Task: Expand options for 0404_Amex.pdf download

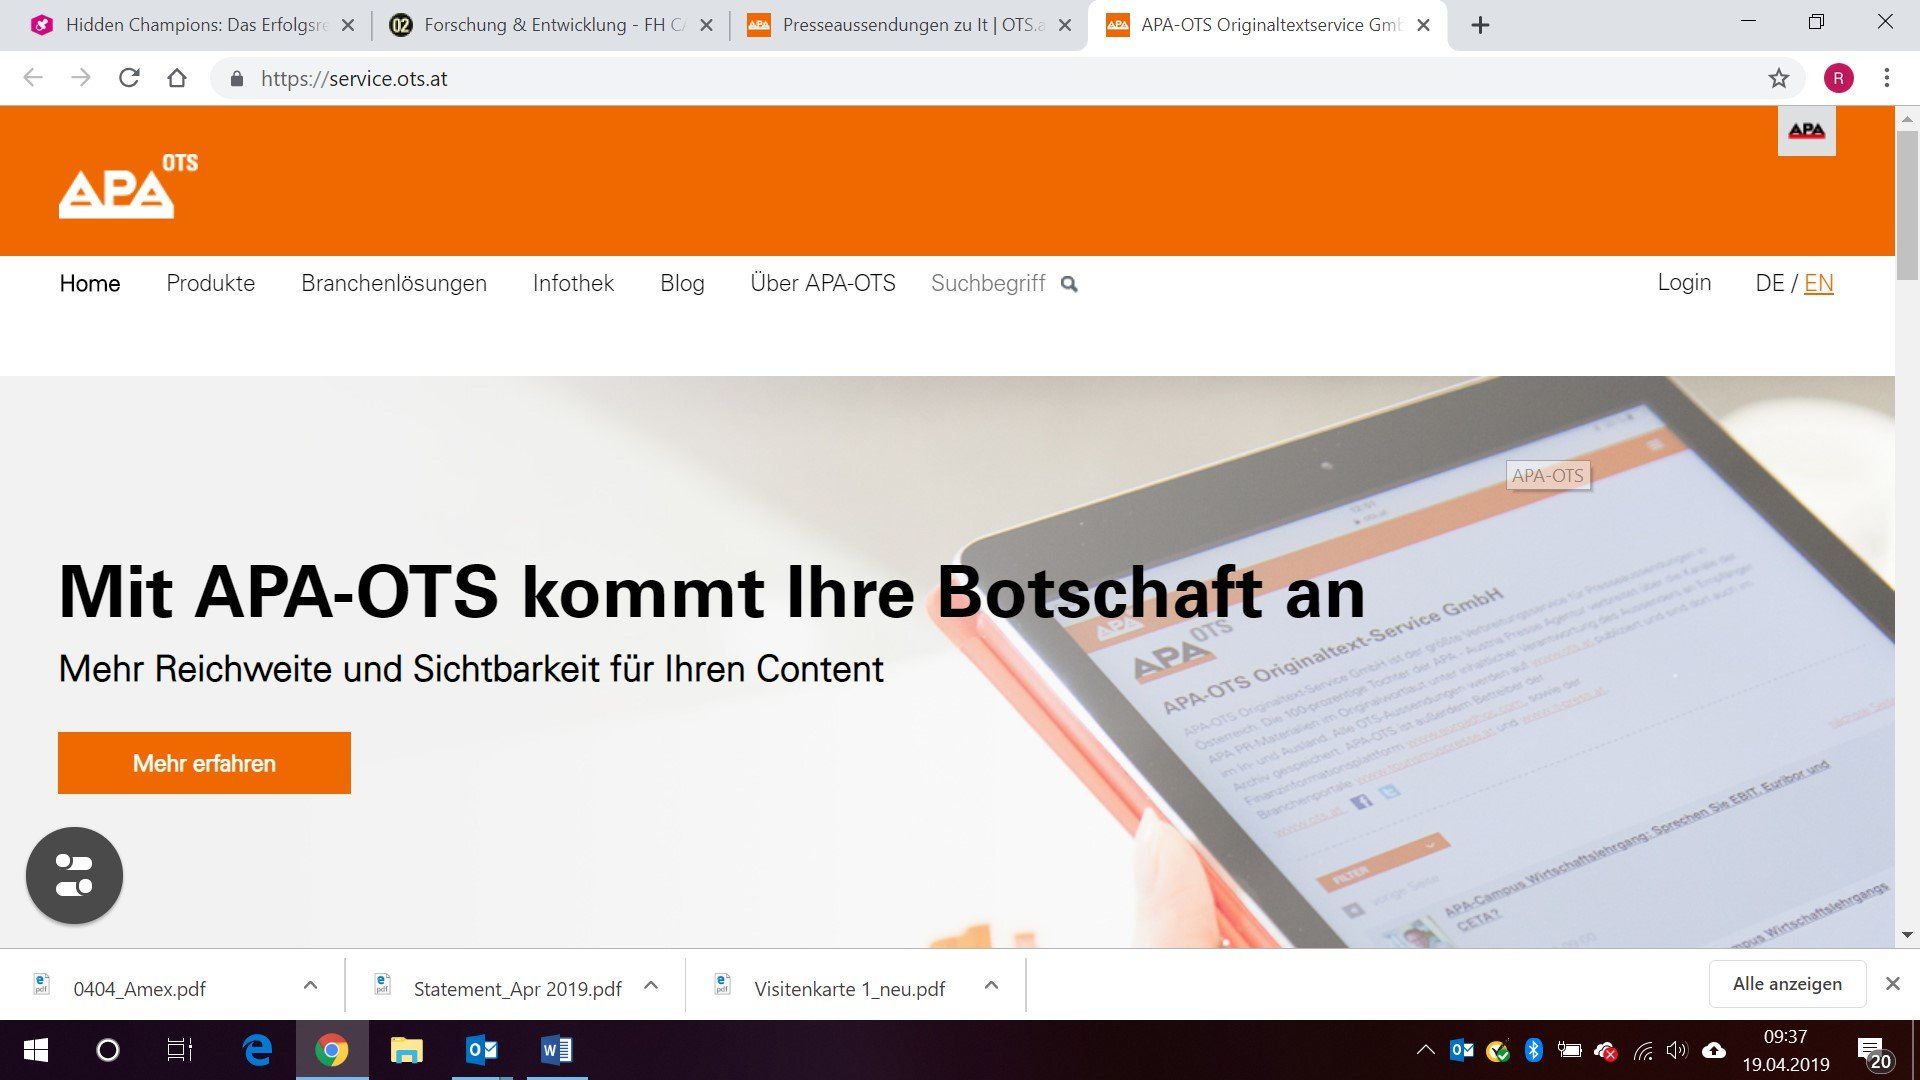Action: point(310,986)
